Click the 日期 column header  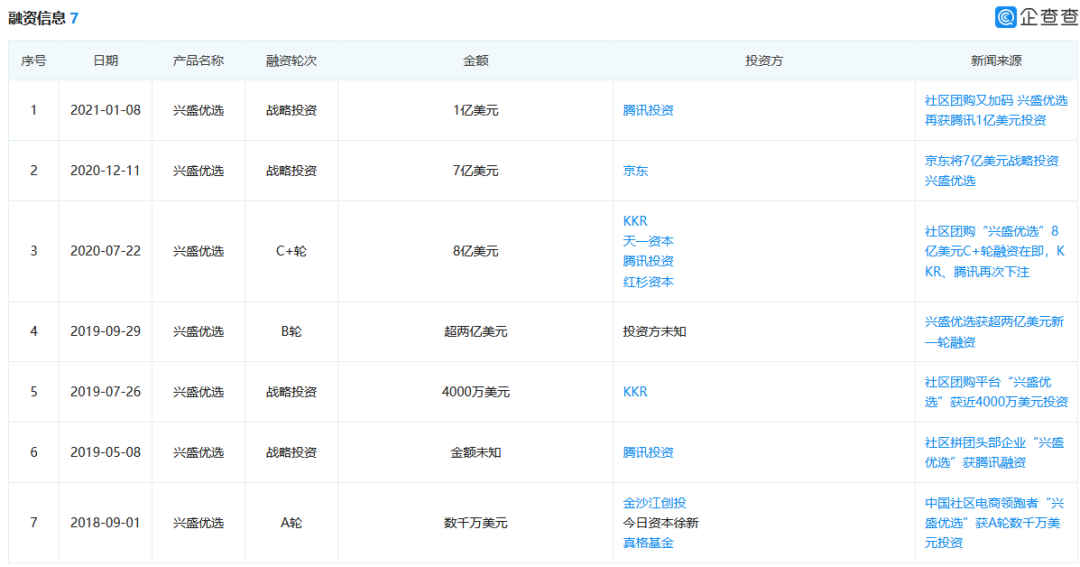click(105, 61)
